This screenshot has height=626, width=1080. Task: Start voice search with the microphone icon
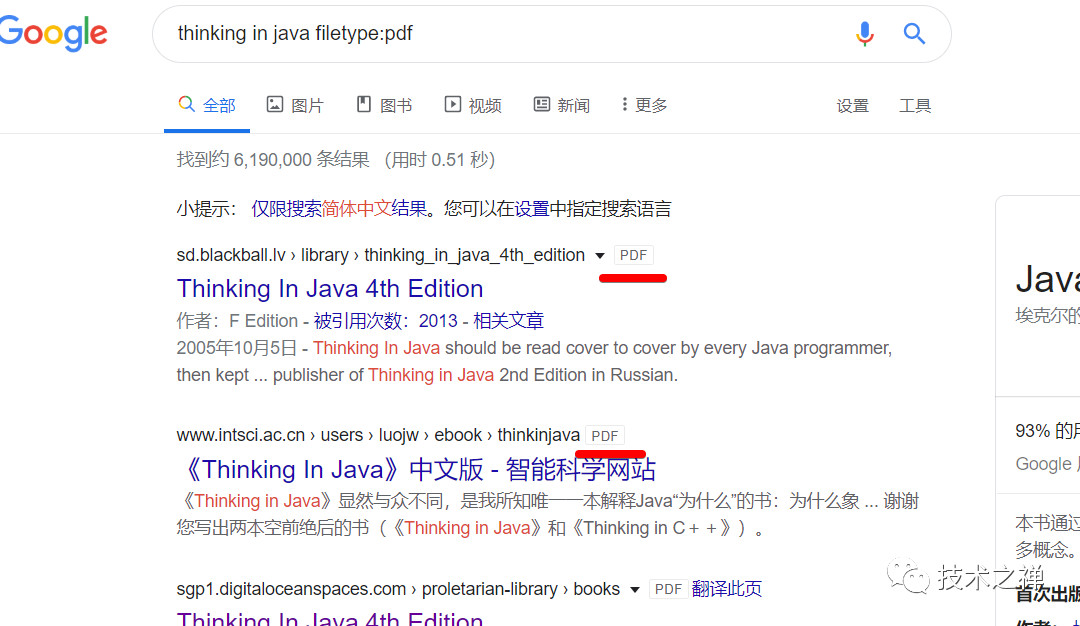tap(864, 33)
